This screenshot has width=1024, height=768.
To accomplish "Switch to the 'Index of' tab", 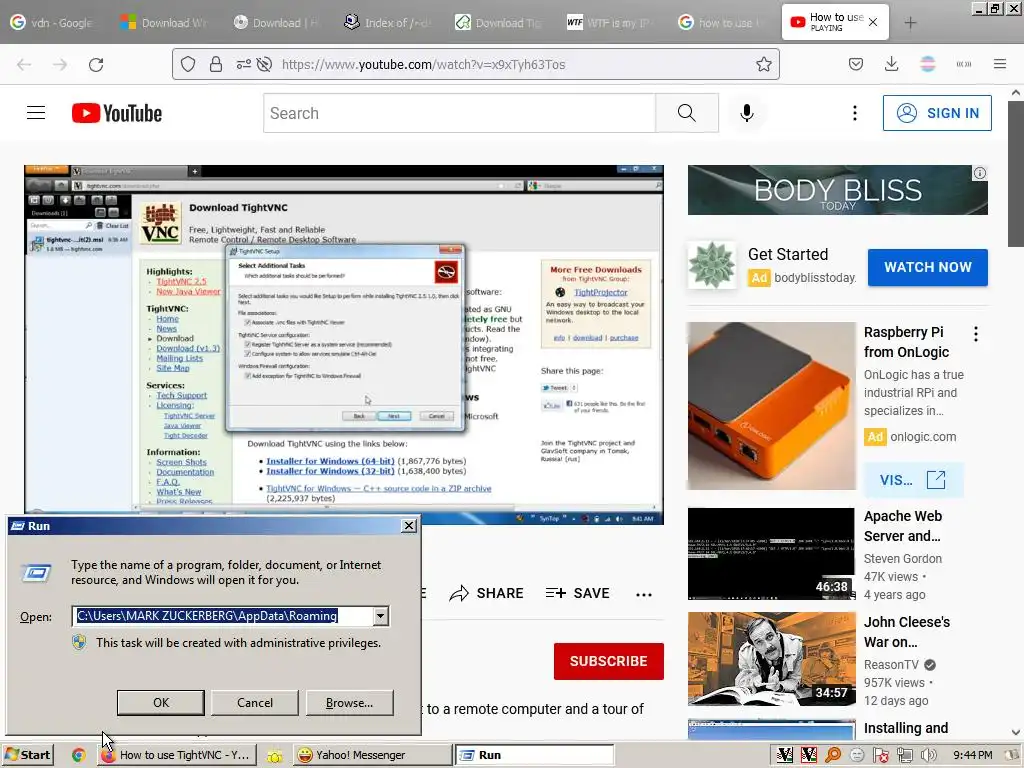I will coord(388,23).
